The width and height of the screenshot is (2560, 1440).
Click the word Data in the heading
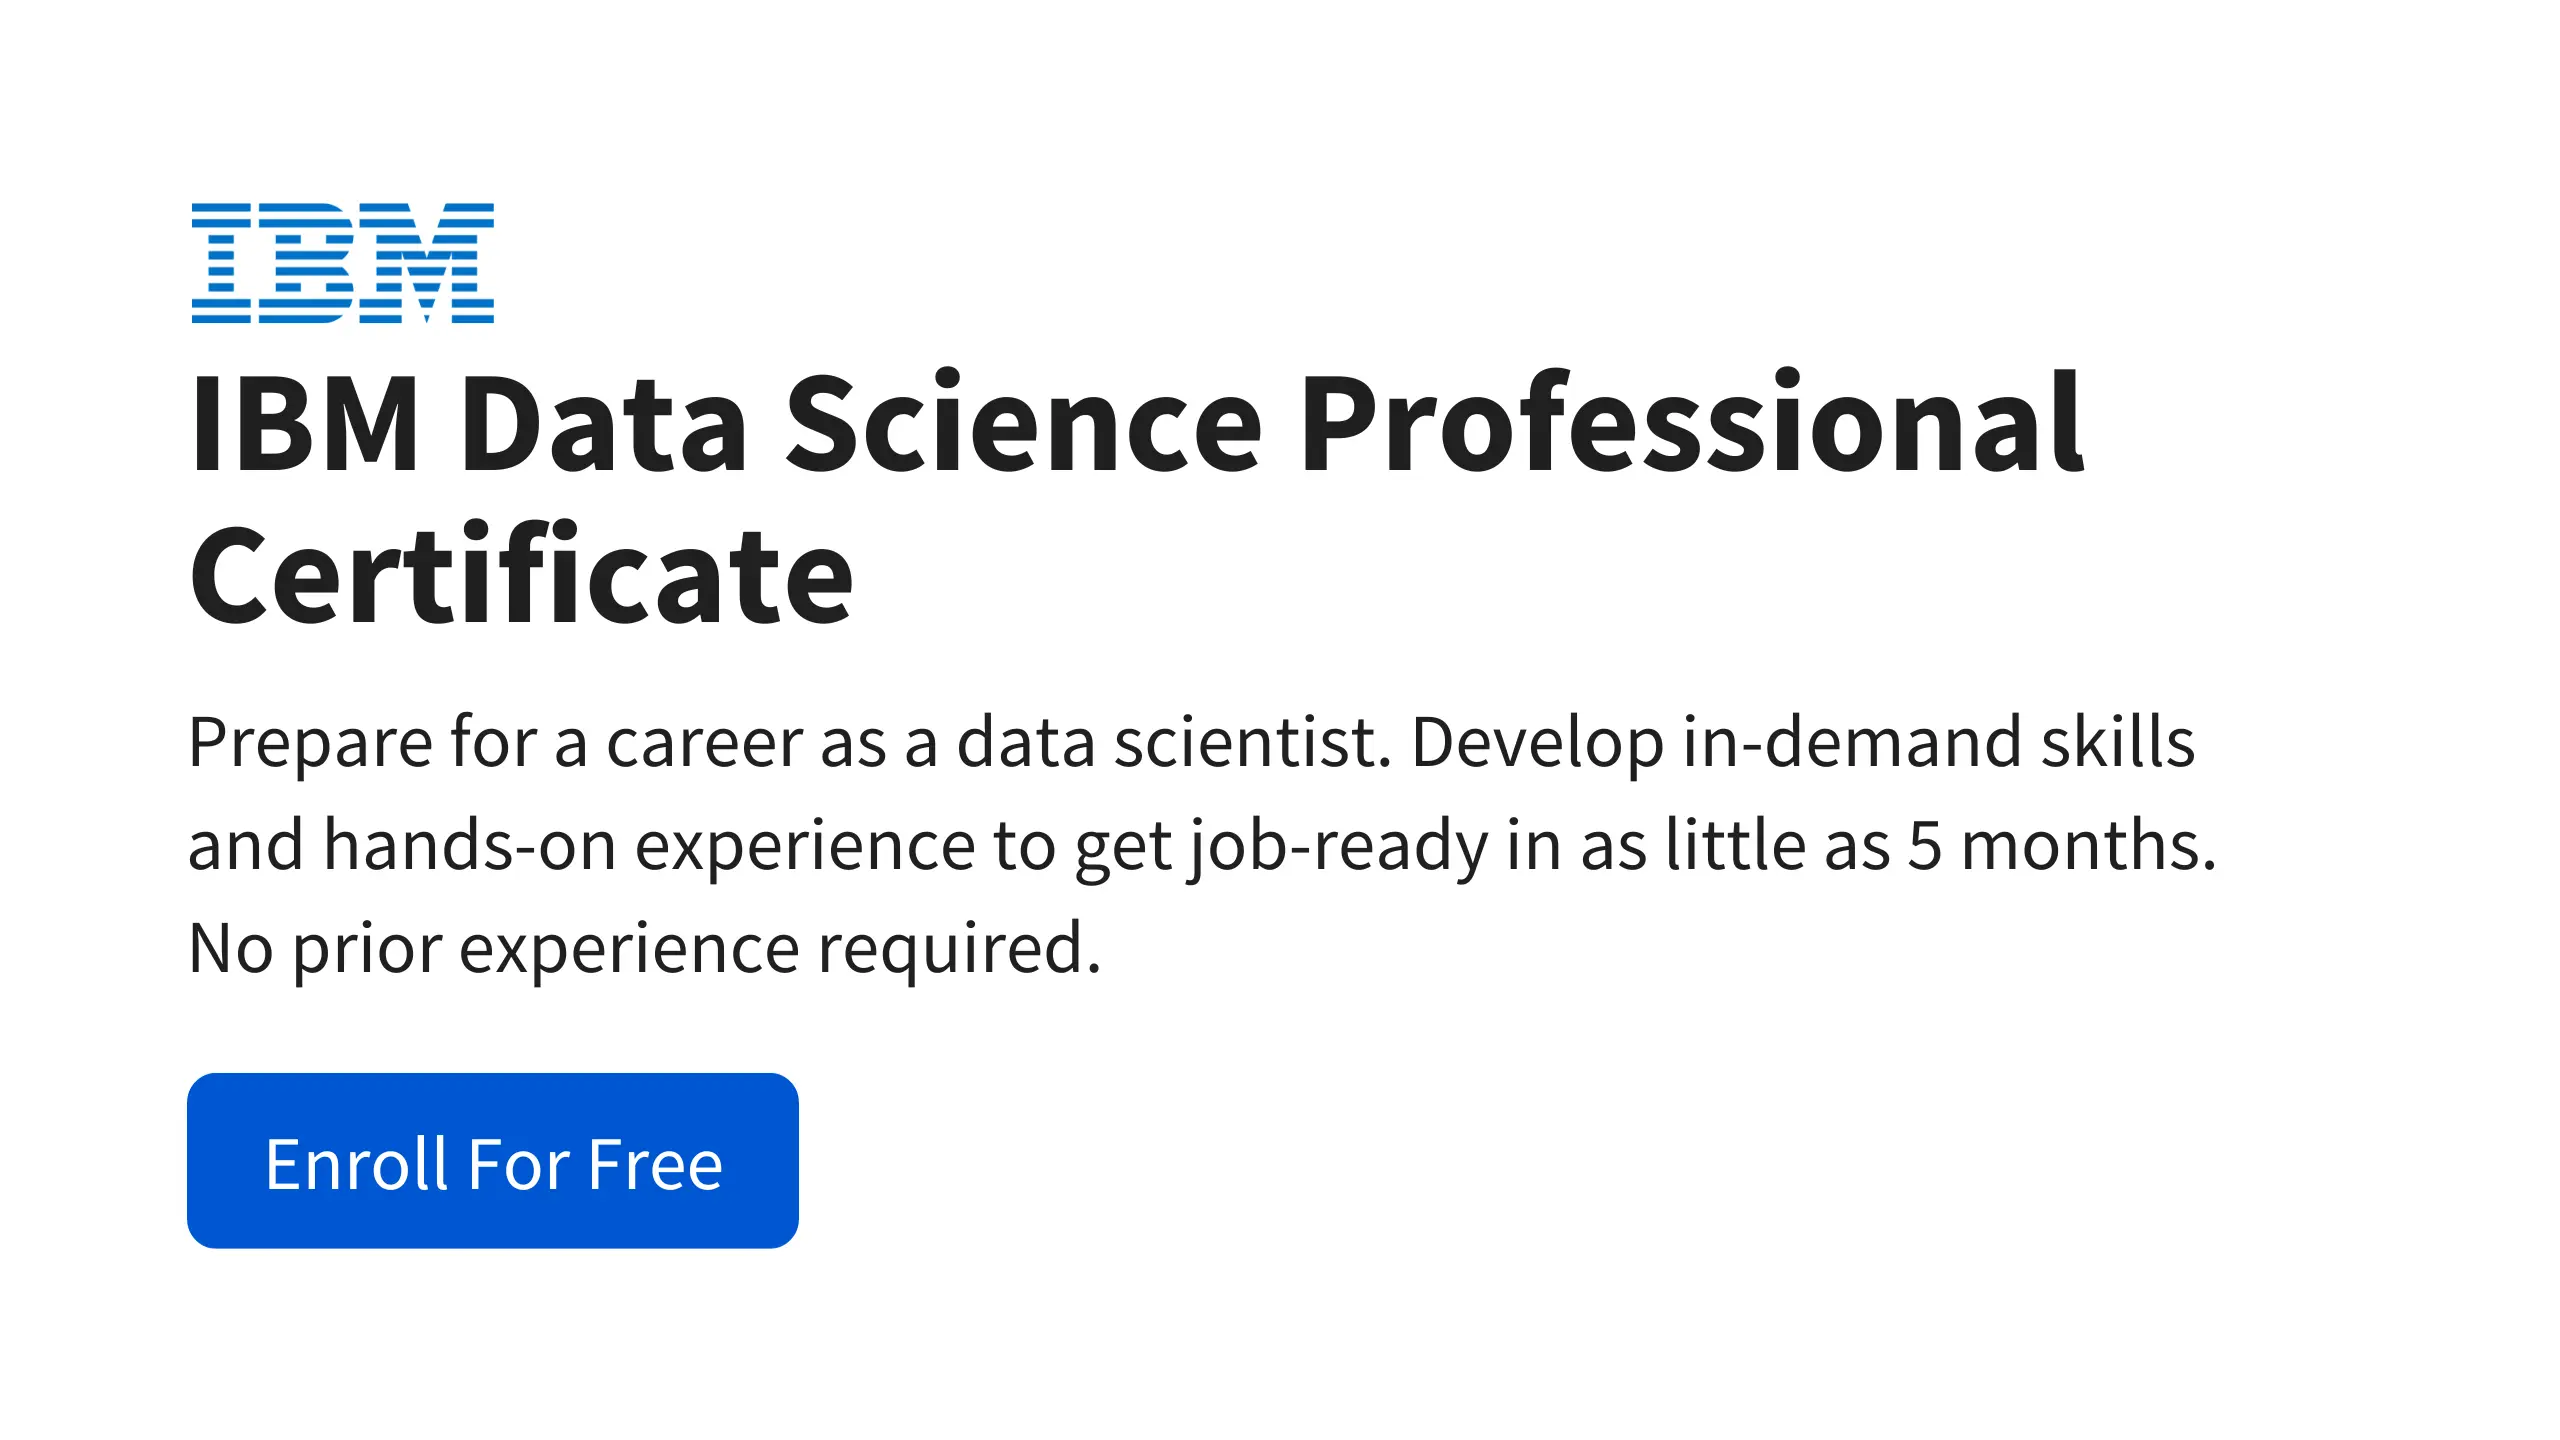pyautogui.click(x=603, y=423)
